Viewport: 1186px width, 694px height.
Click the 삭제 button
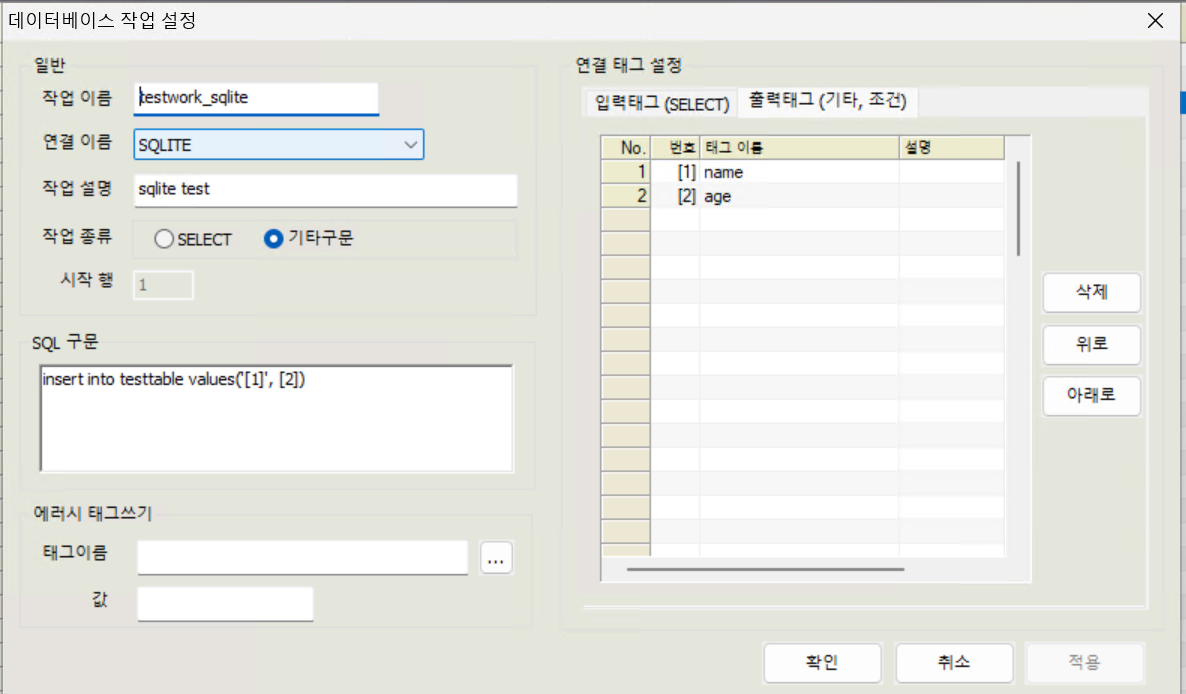1091,292
